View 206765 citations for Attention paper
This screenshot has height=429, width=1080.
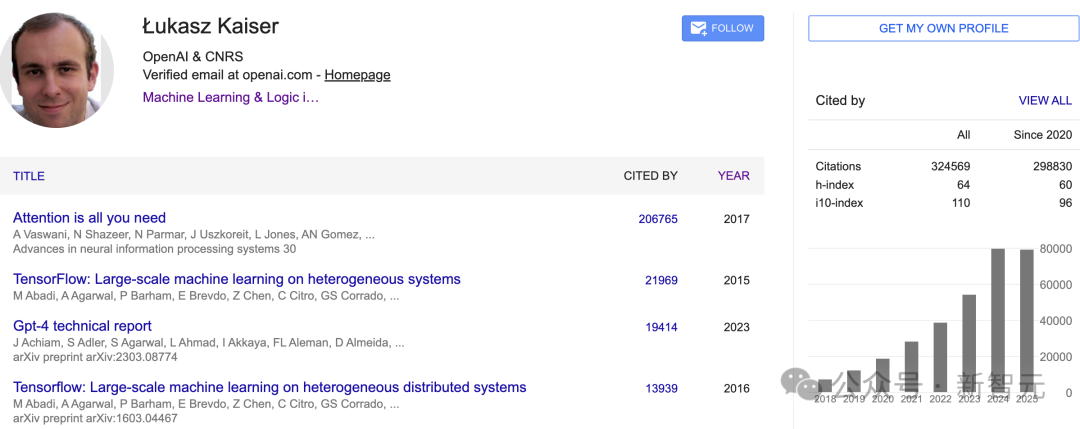[x=658, y=219]
